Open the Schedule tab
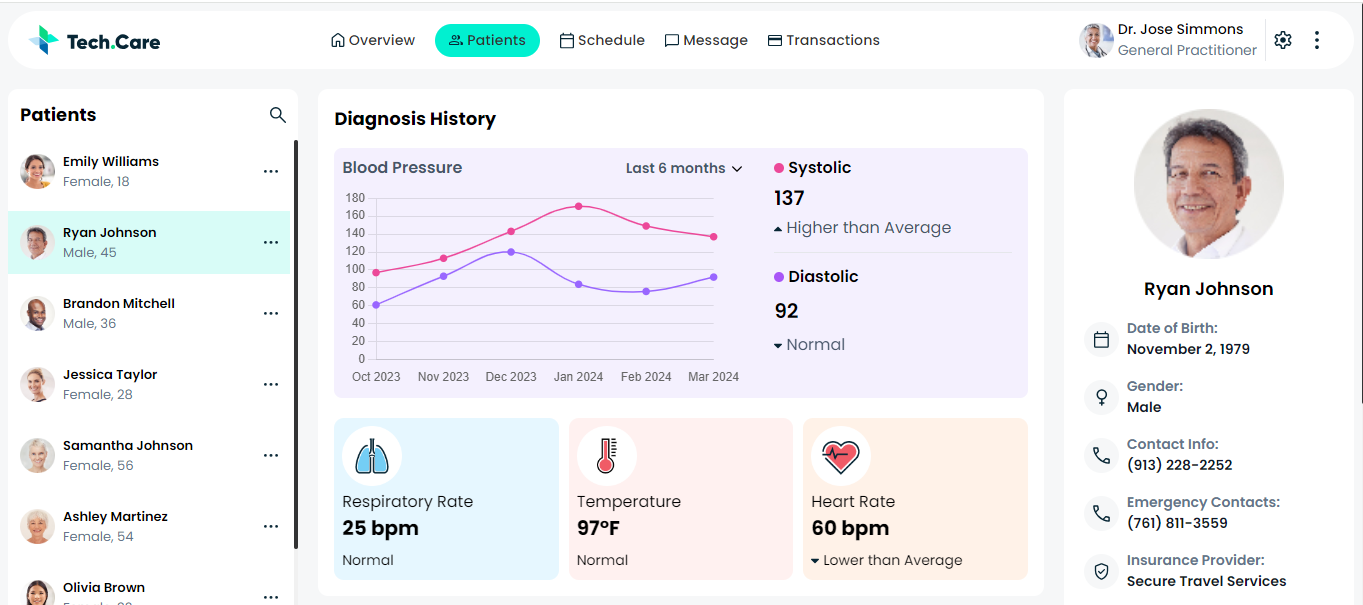 (x=602, y=40)
